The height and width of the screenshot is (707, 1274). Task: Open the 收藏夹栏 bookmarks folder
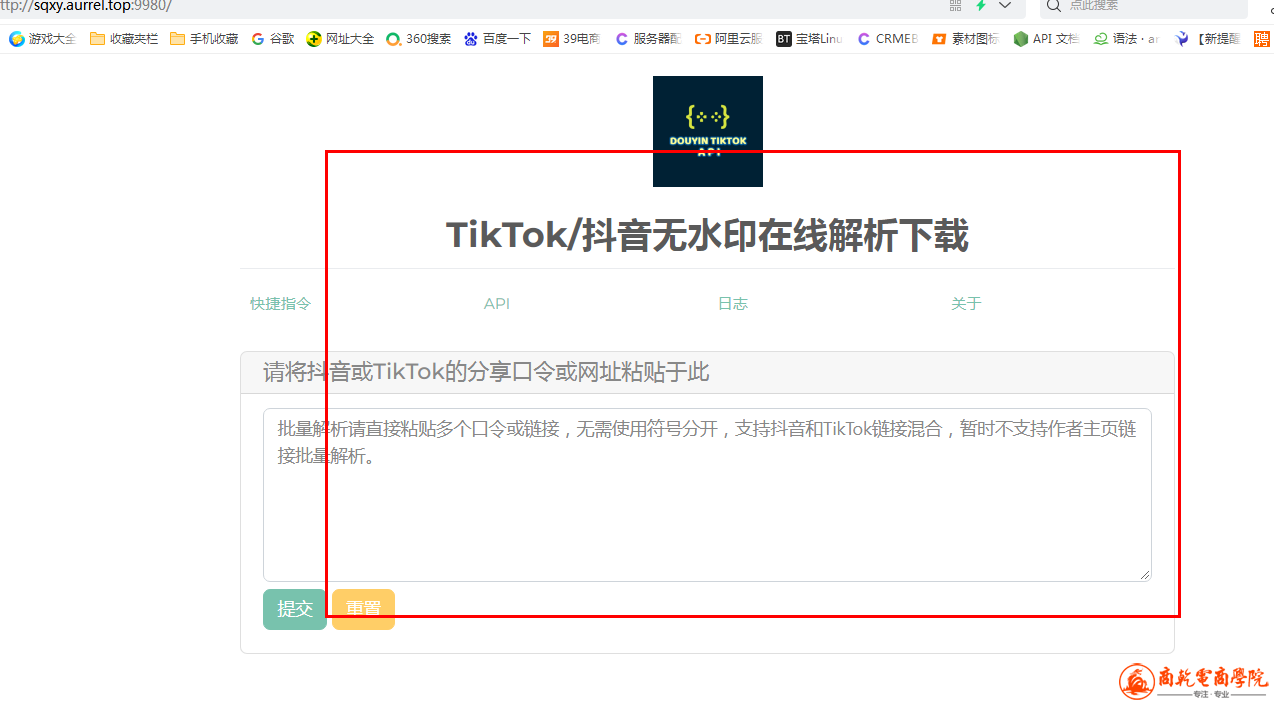[124, 39]
